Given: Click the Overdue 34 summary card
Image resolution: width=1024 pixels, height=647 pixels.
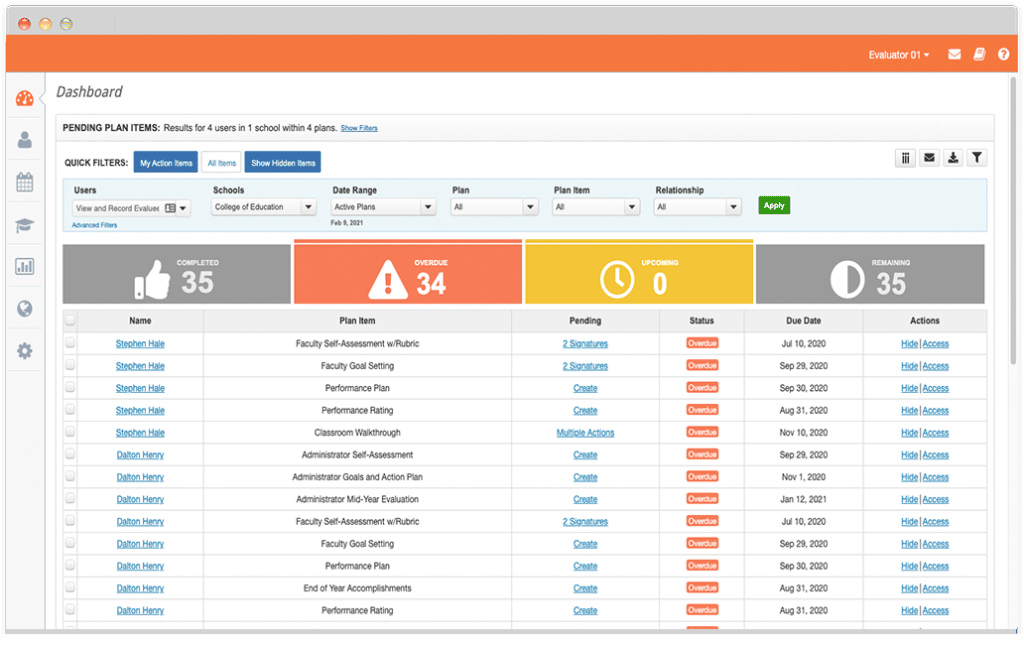Looking at the screenshot, I should (407, 271).
